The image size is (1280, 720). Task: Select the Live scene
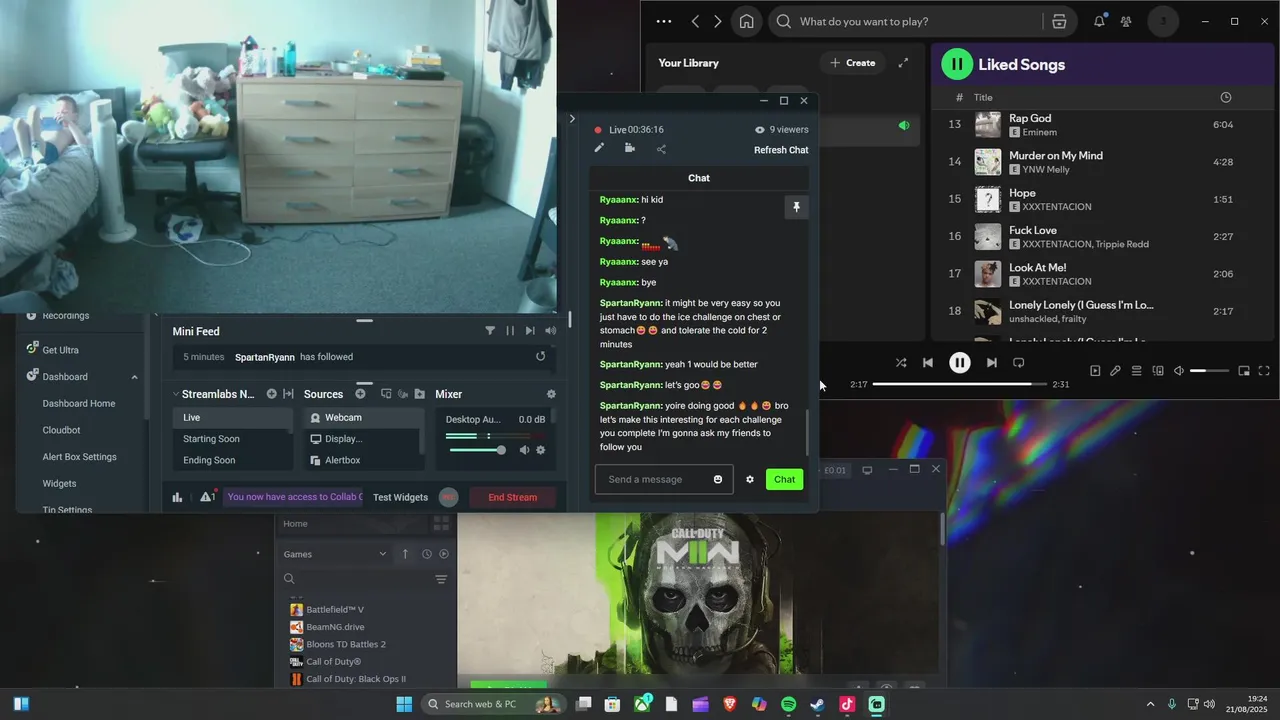click(x=232, y=417)
